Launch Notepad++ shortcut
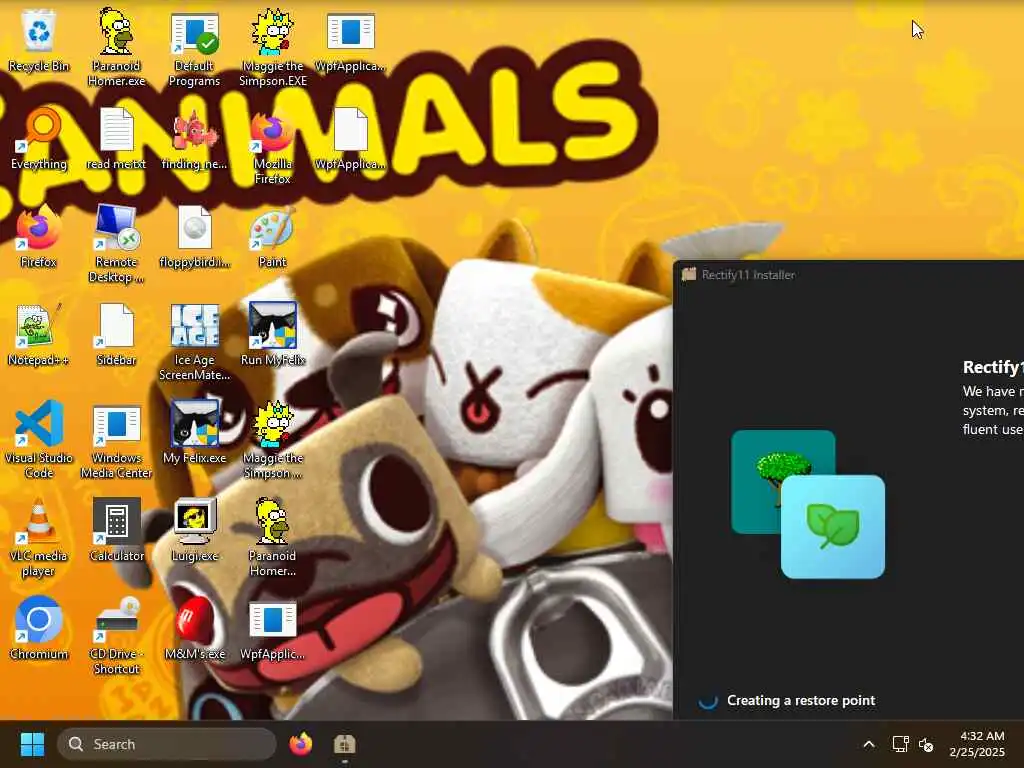Screen dimensions: 1024x768 (x=39, y=334)
